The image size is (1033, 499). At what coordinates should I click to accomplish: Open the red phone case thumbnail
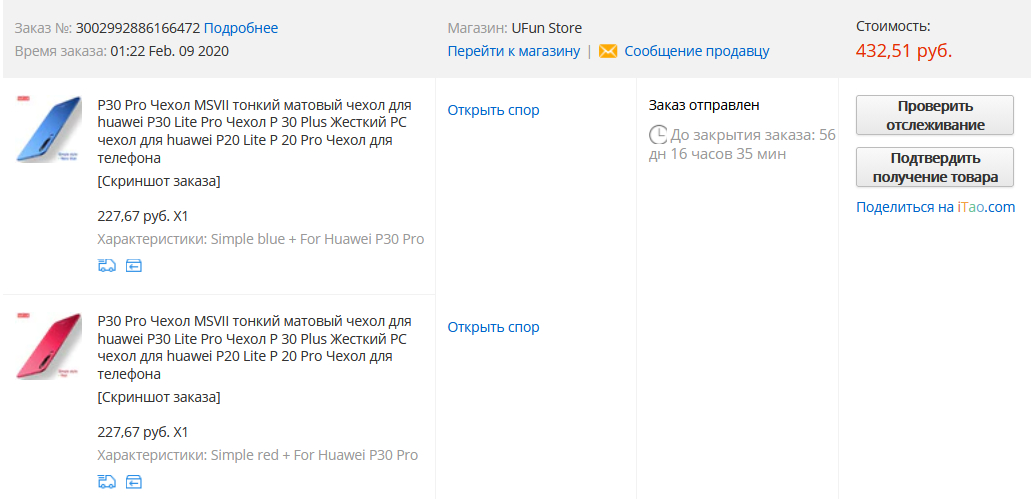click(x=49, y=345)
